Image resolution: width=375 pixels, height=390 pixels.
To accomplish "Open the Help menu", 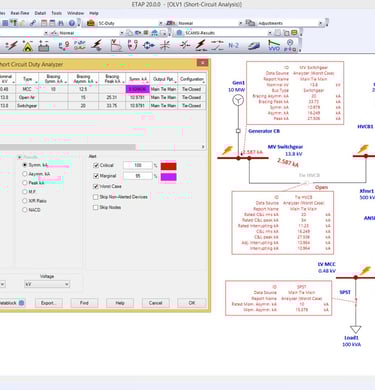I will [94, 13].
